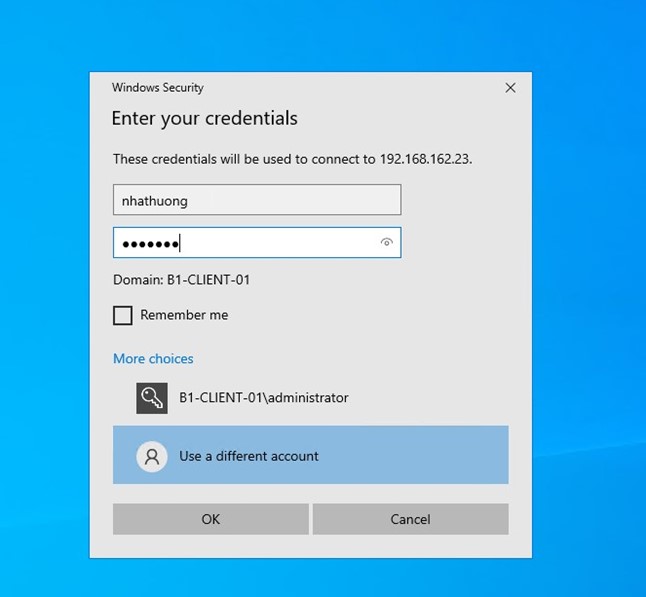
Task: Click the 'Enter your credentials' heading
Action: pos(204,119)
